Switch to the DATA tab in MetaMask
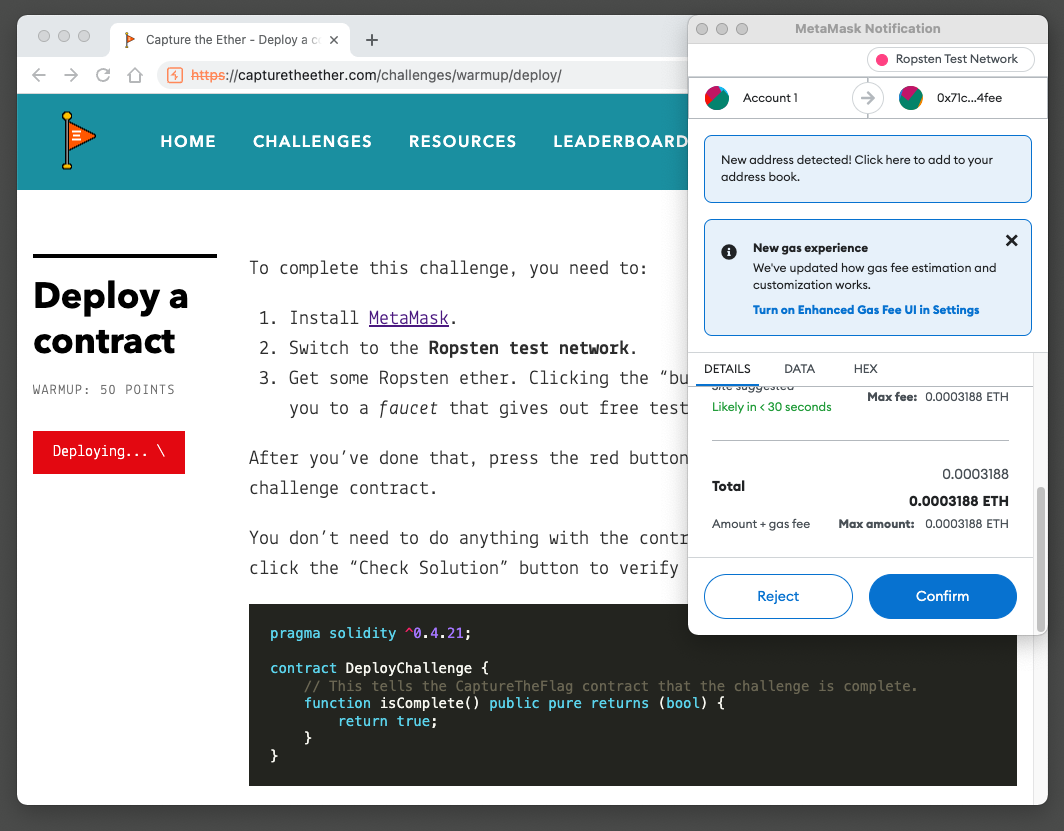The image size is (1064, 831). point(799,369)
